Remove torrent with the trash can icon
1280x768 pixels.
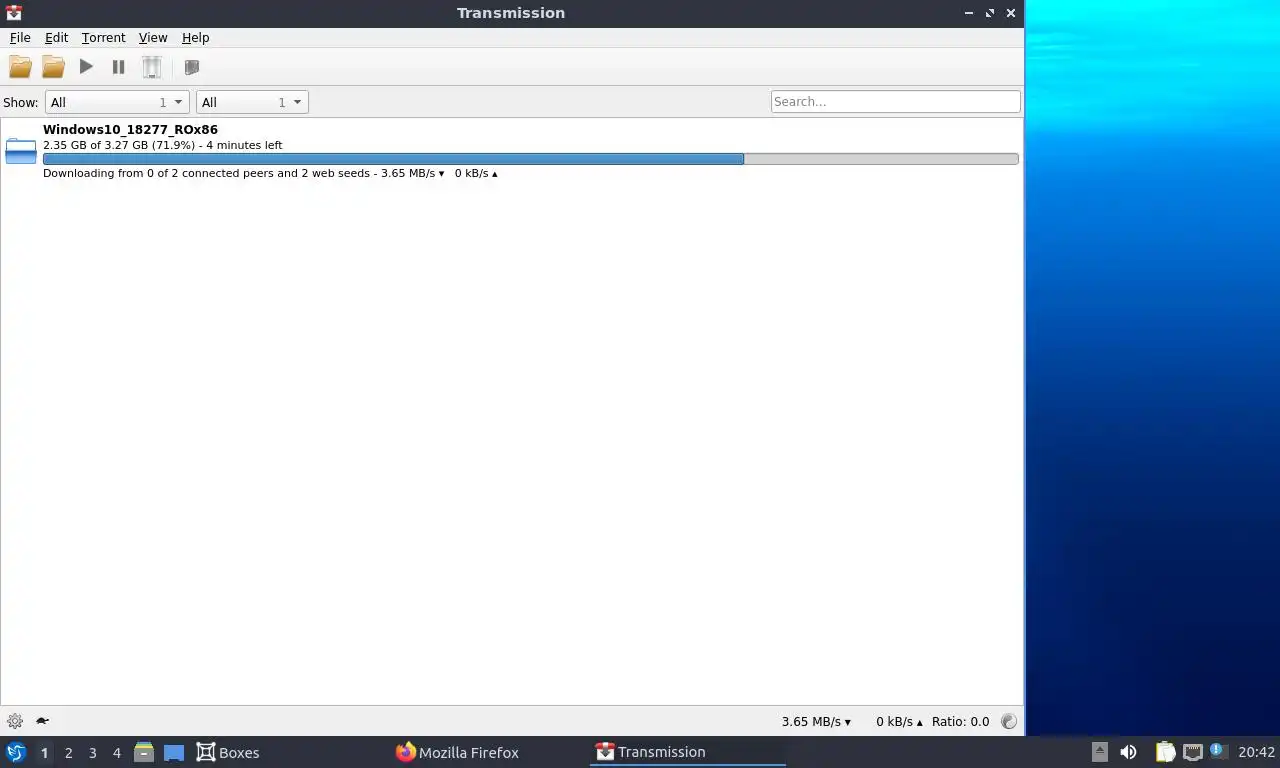(x=151, y=67)
